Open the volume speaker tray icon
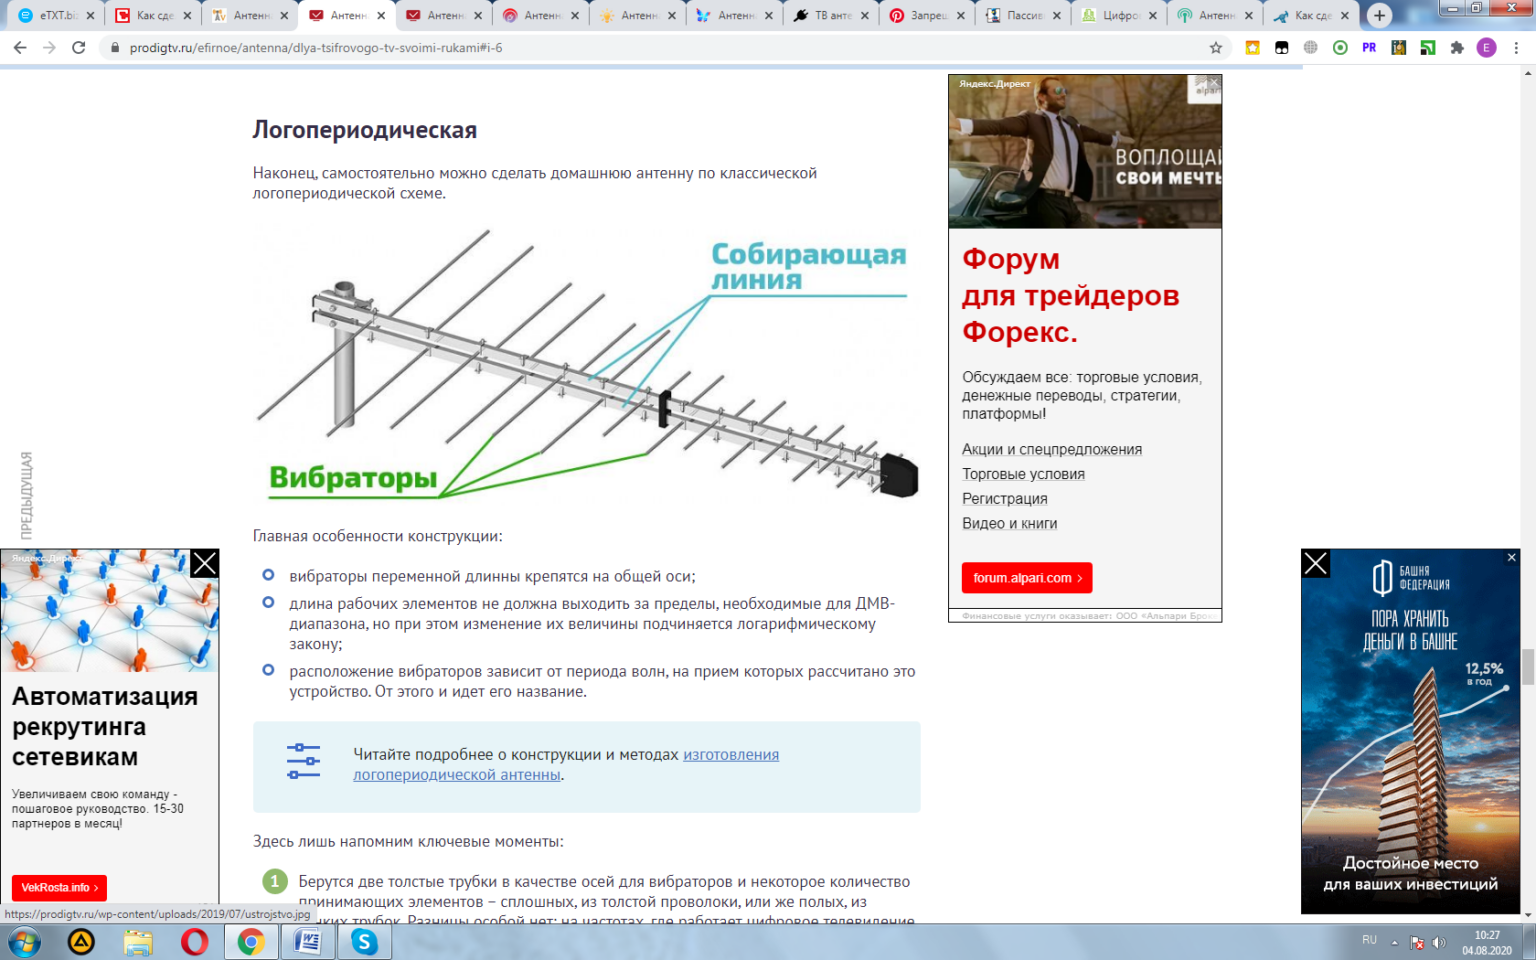 [x=1439, y=942]
